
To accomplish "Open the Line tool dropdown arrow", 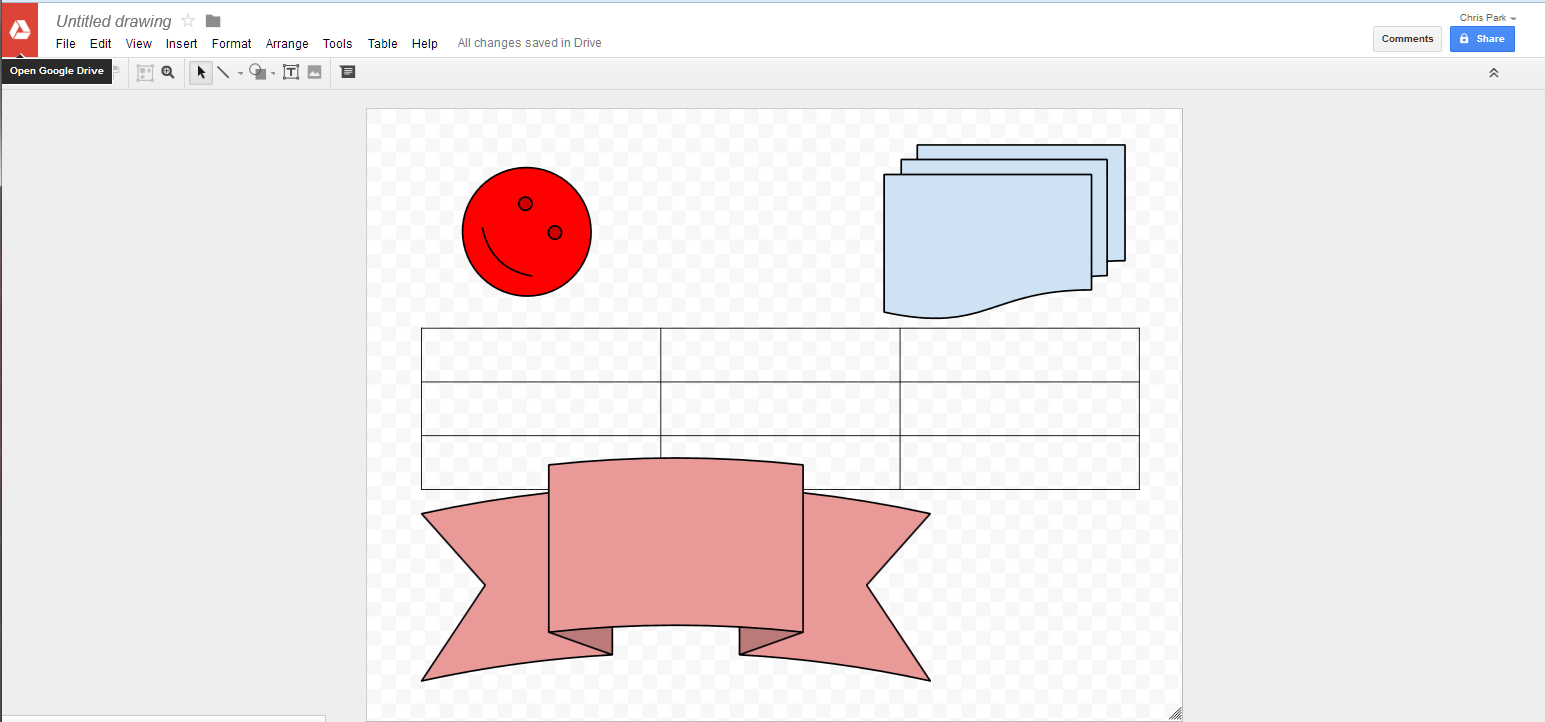I will click(x=238, y=74).
